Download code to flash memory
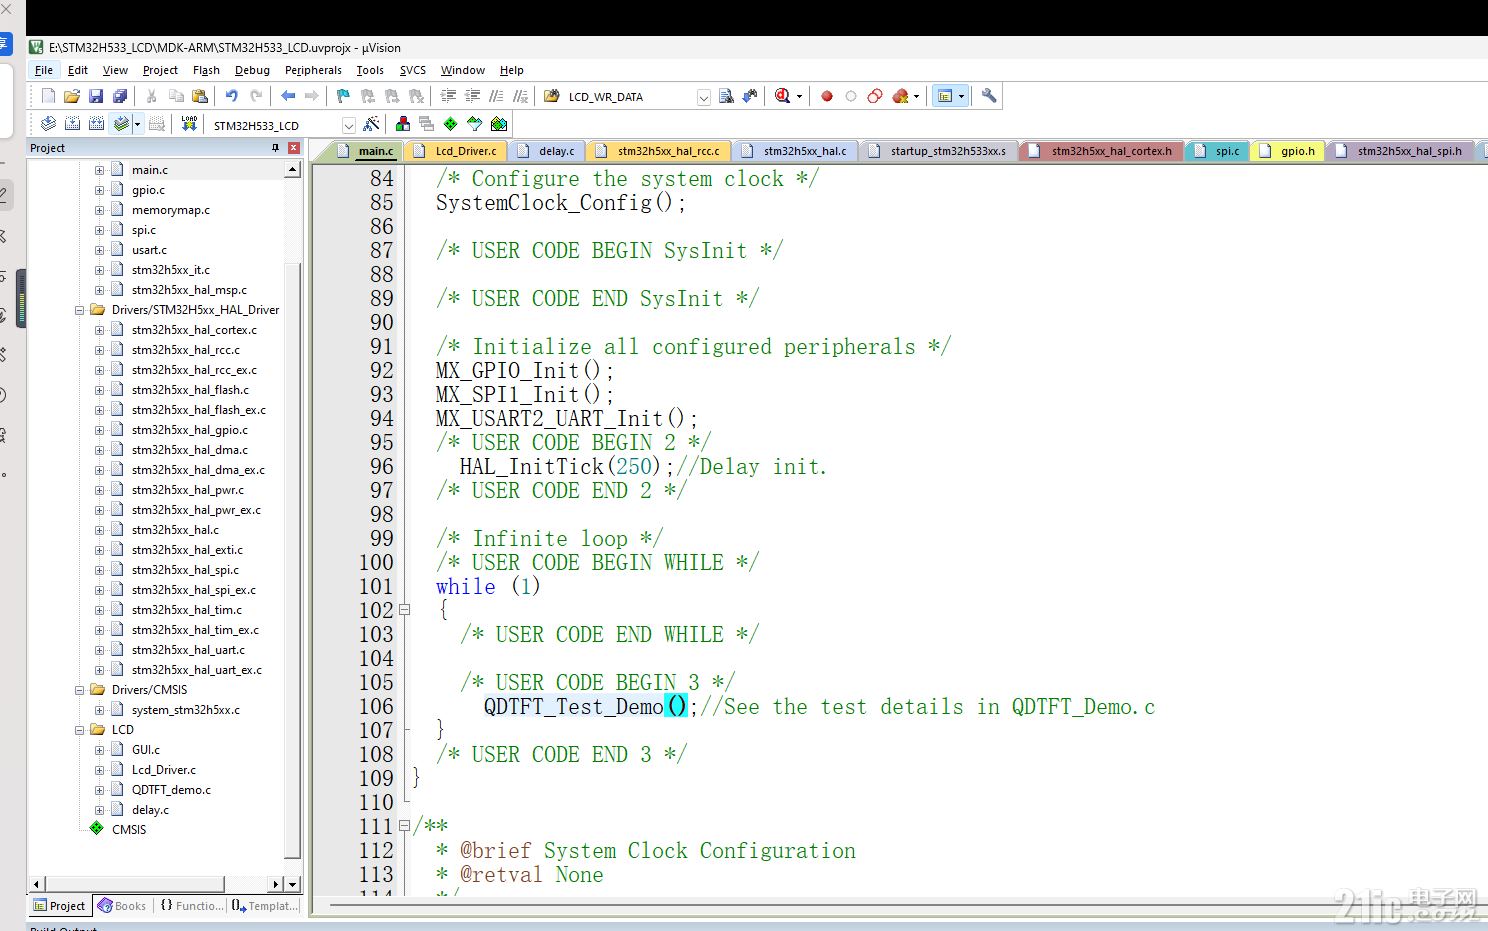Image resolution: width=1488 pixels, height=931 pixels. (190, 123)
